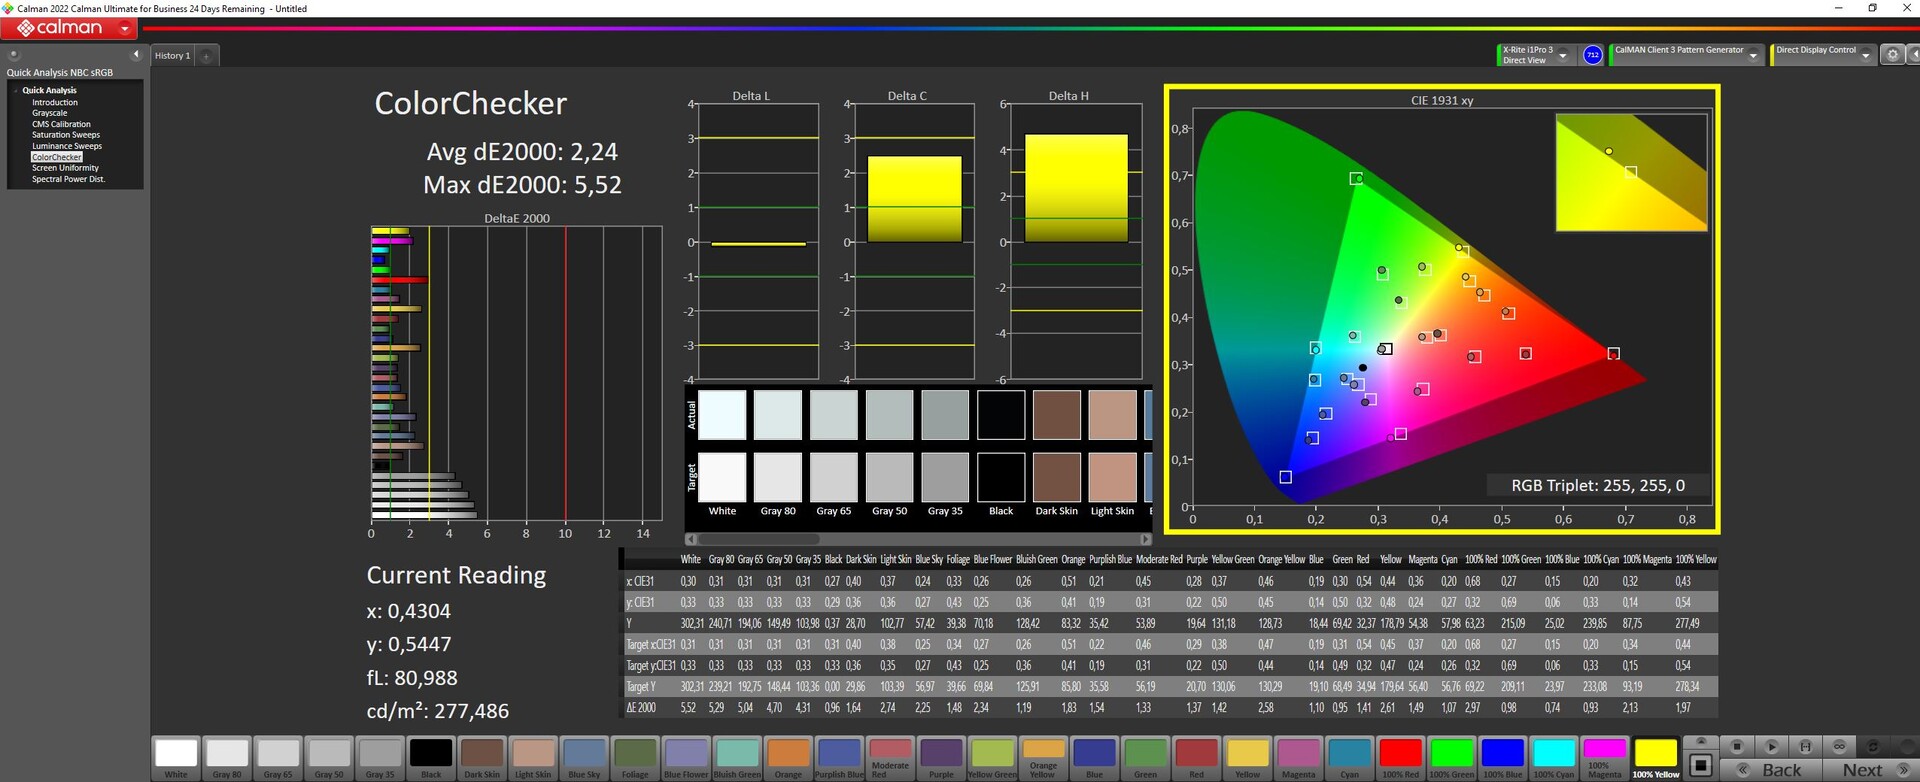
Task: Open the settings gear icon
Action: 1891,55
